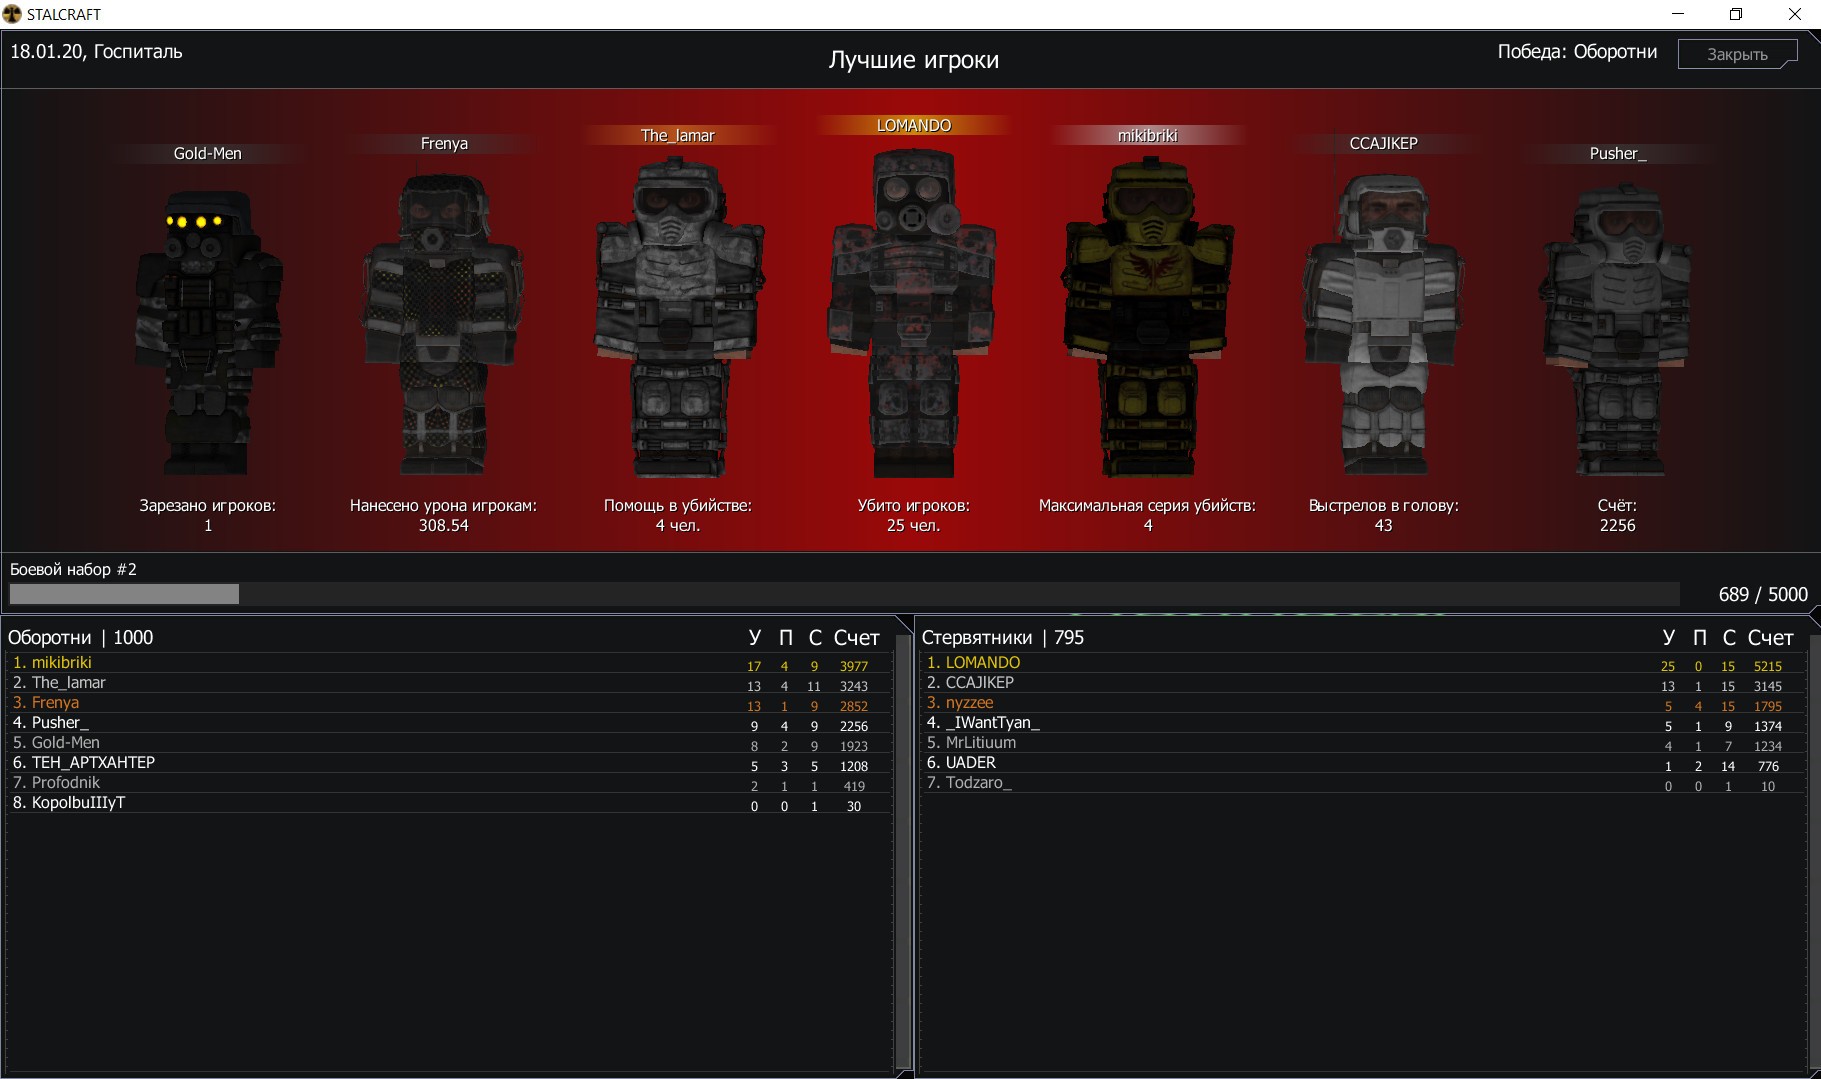Viewport: 1821px width, 1079px height.
Task: Click the Лучшие игроки title
Action: pyautogui.click(x=914, y=60)
